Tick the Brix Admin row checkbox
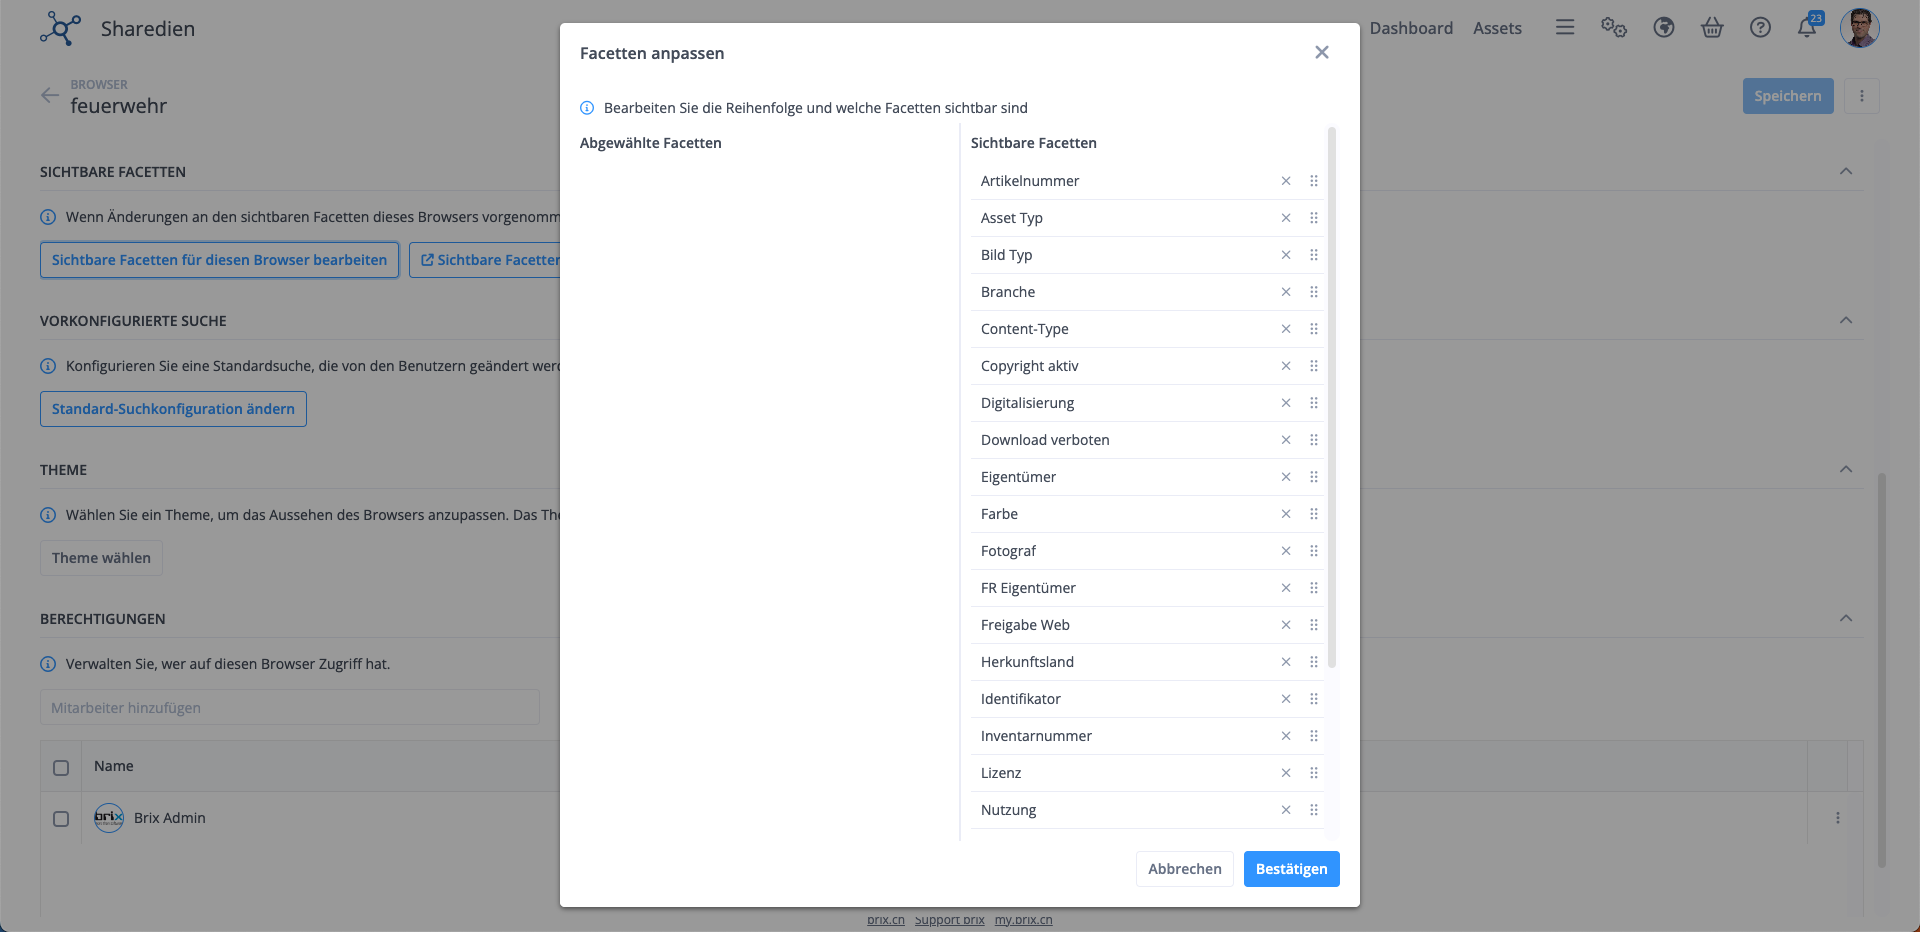 (x=61, y=819)
